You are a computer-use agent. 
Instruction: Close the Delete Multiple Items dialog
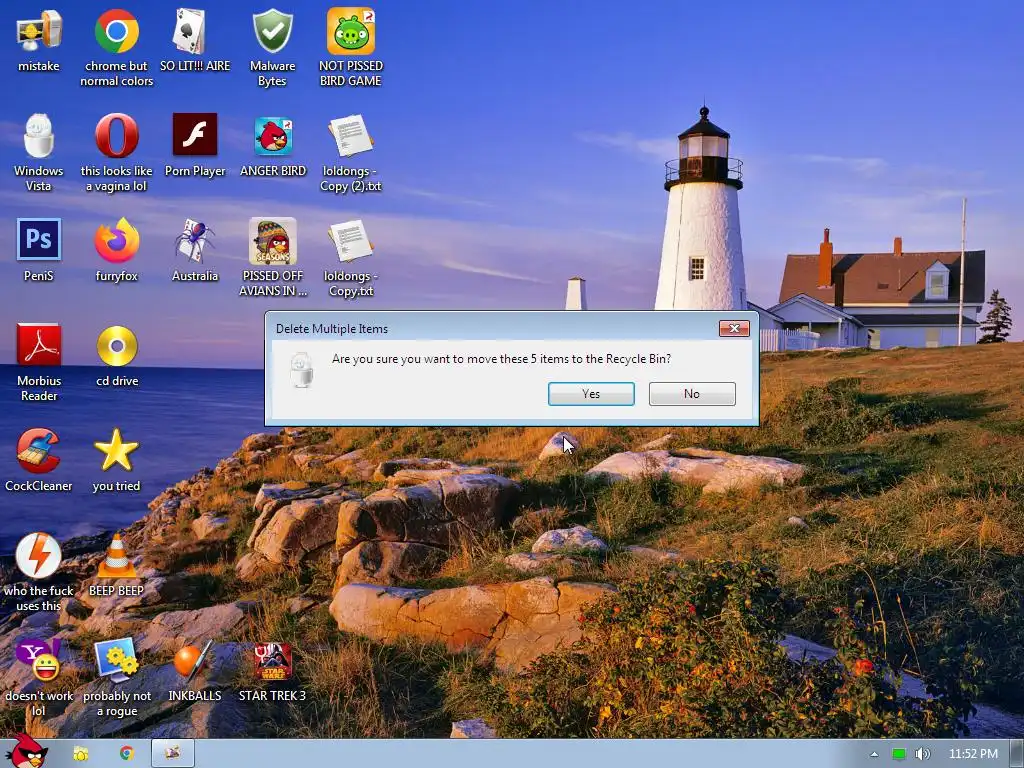click(734, 328)
